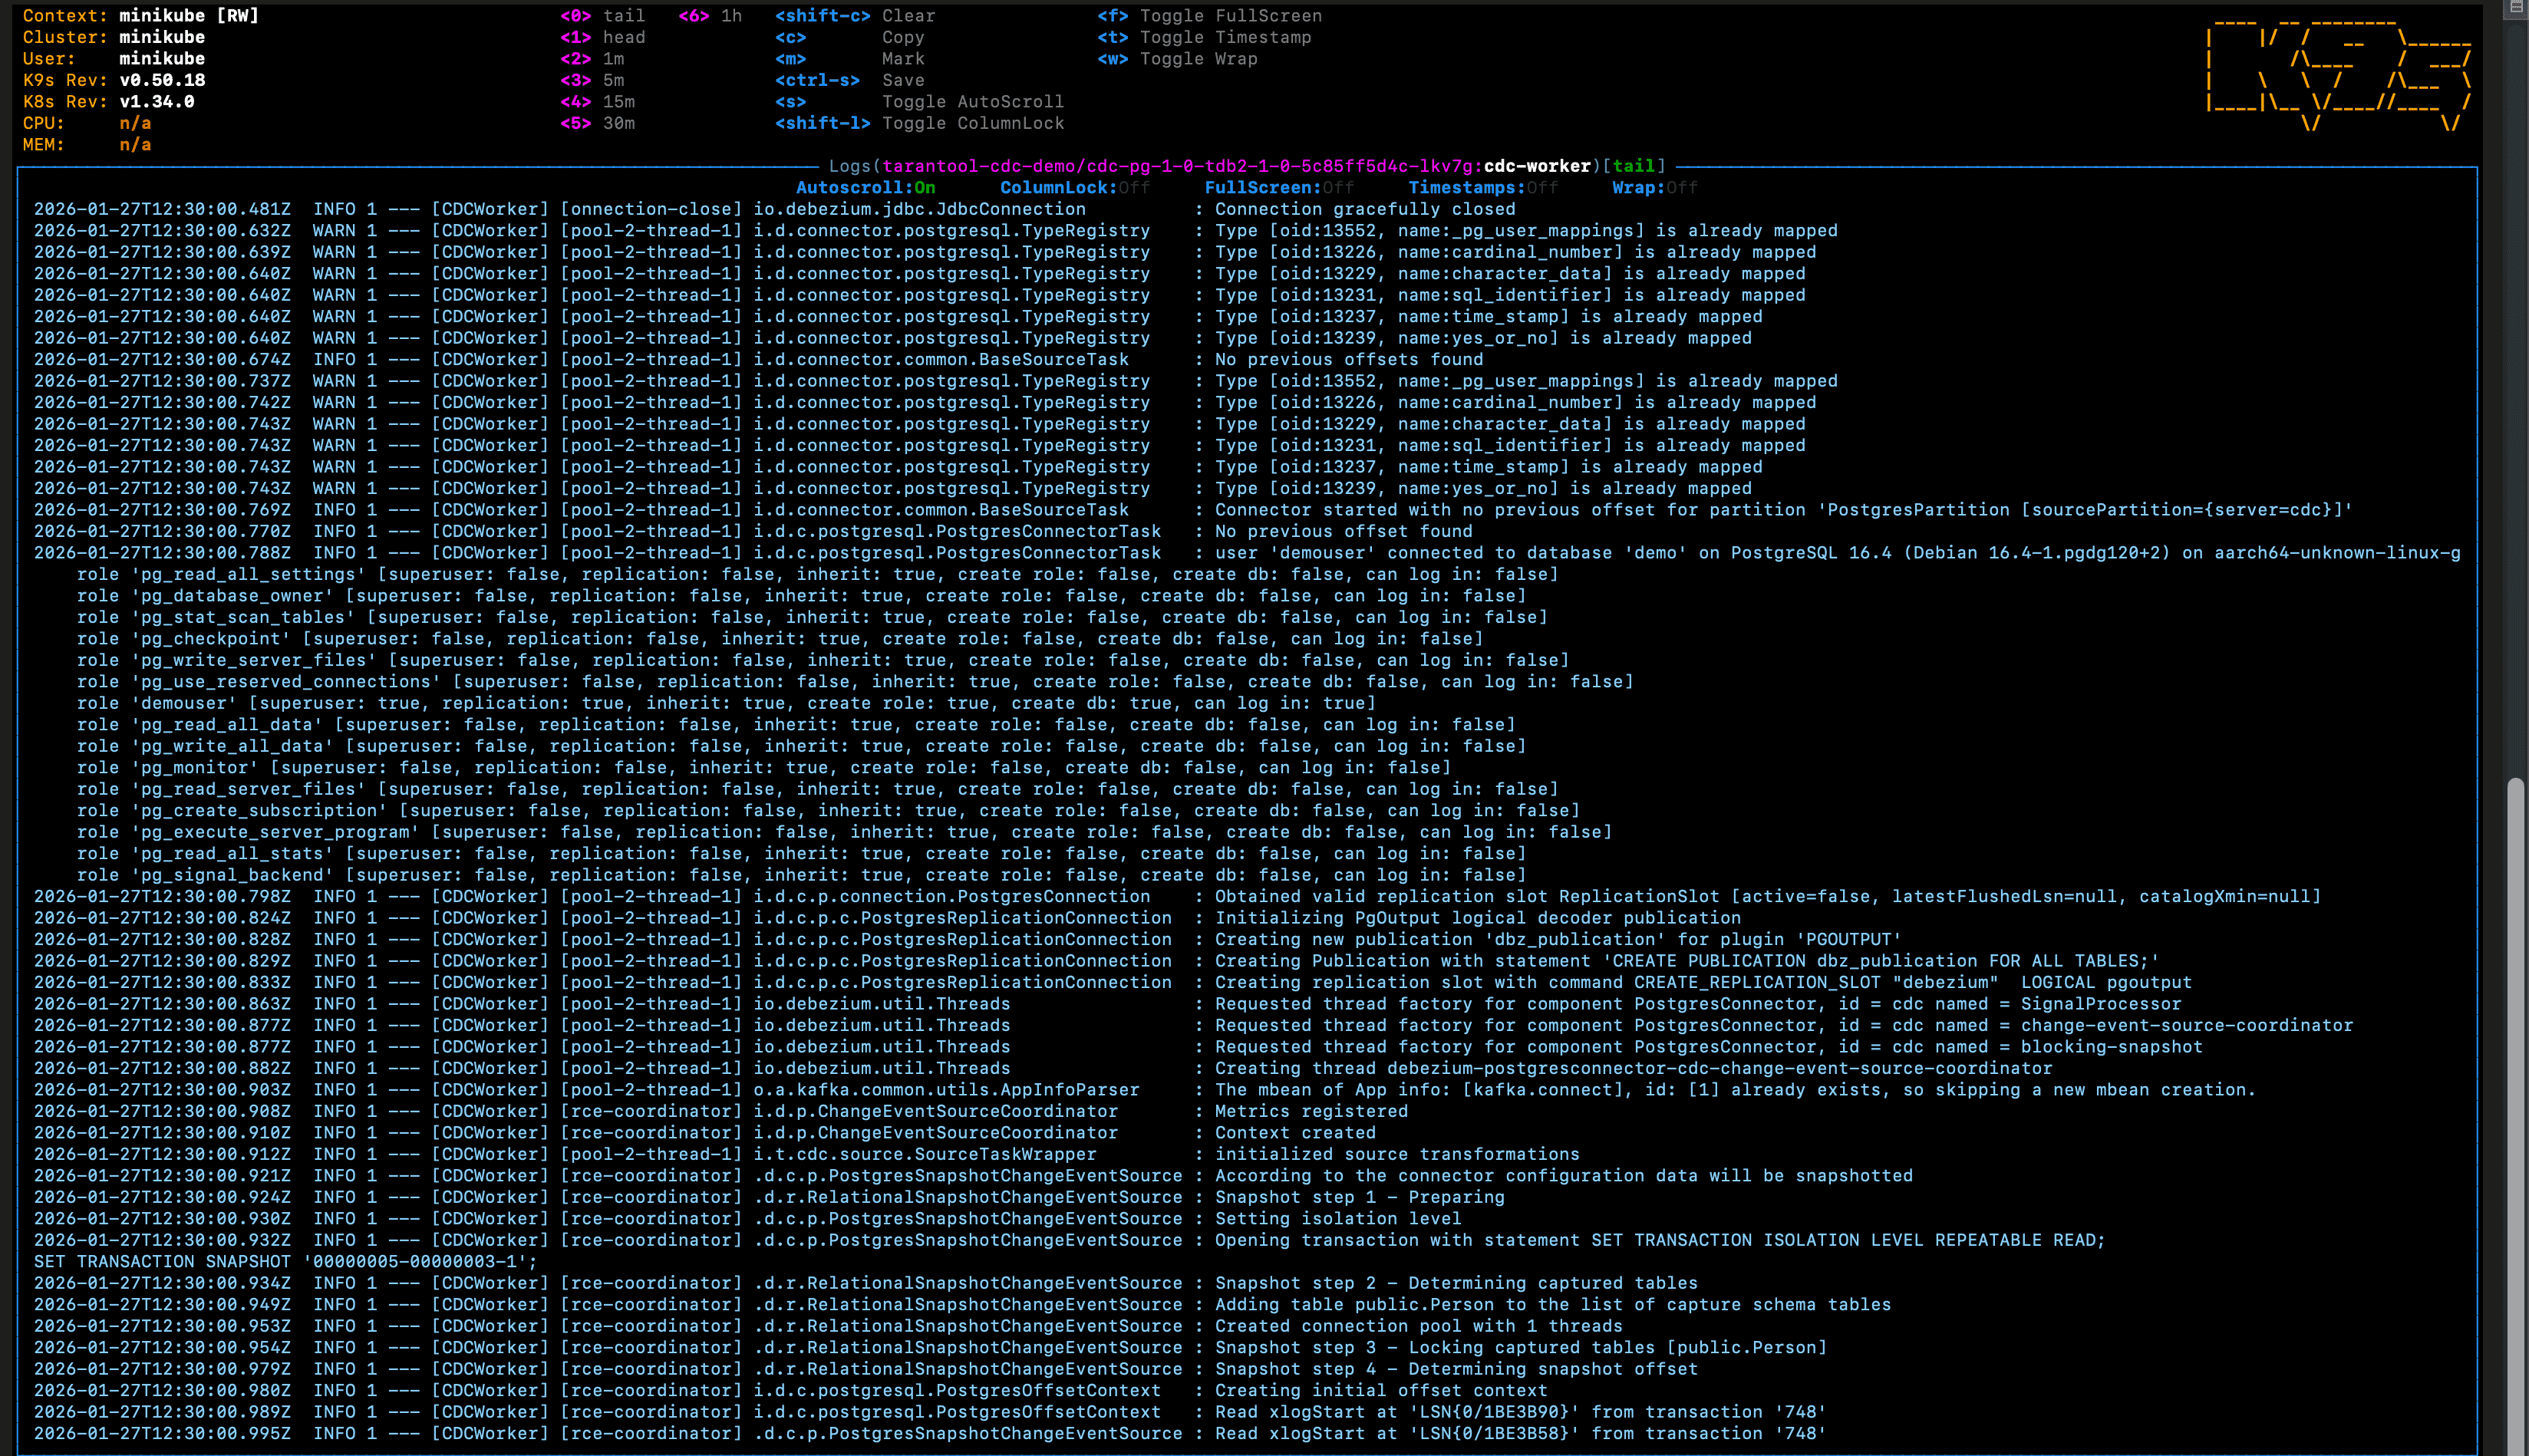The image size is (2529, 1456).
Task: Click the <t> Toggle Timestamp hint
Action: pos(1204,37)
